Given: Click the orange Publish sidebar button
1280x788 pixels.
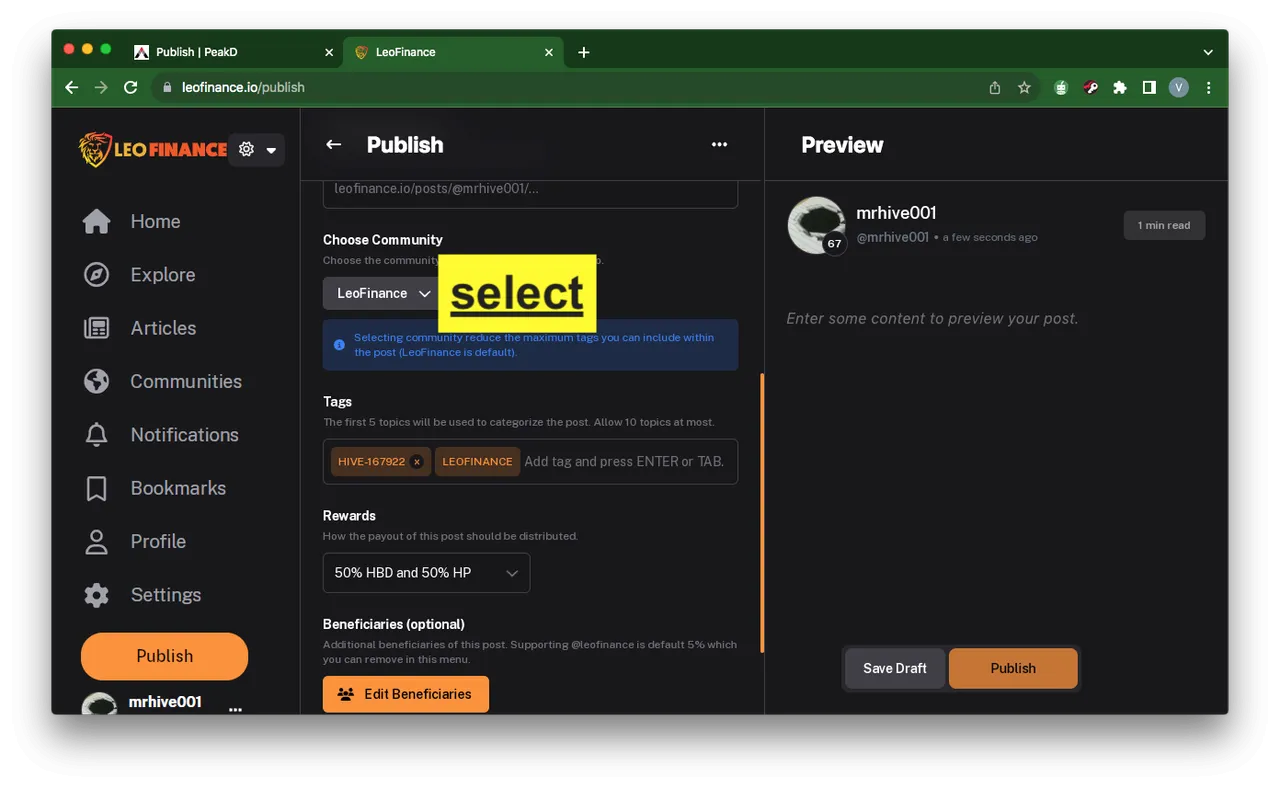Looking at the screenshot, I should pos(164,656).
